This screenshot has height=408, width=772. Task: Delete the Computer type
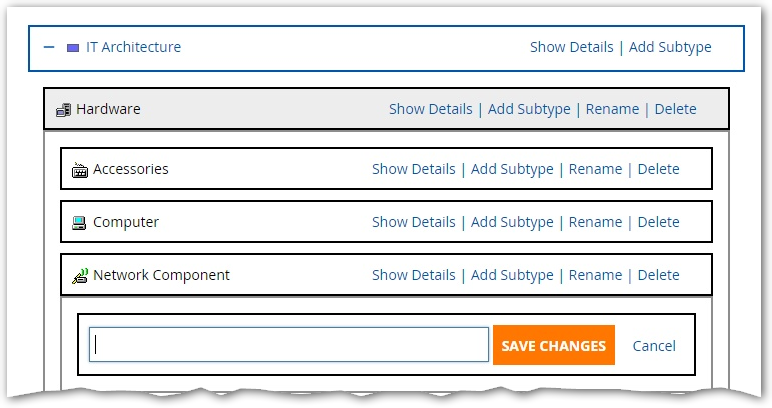coord(658,222)
